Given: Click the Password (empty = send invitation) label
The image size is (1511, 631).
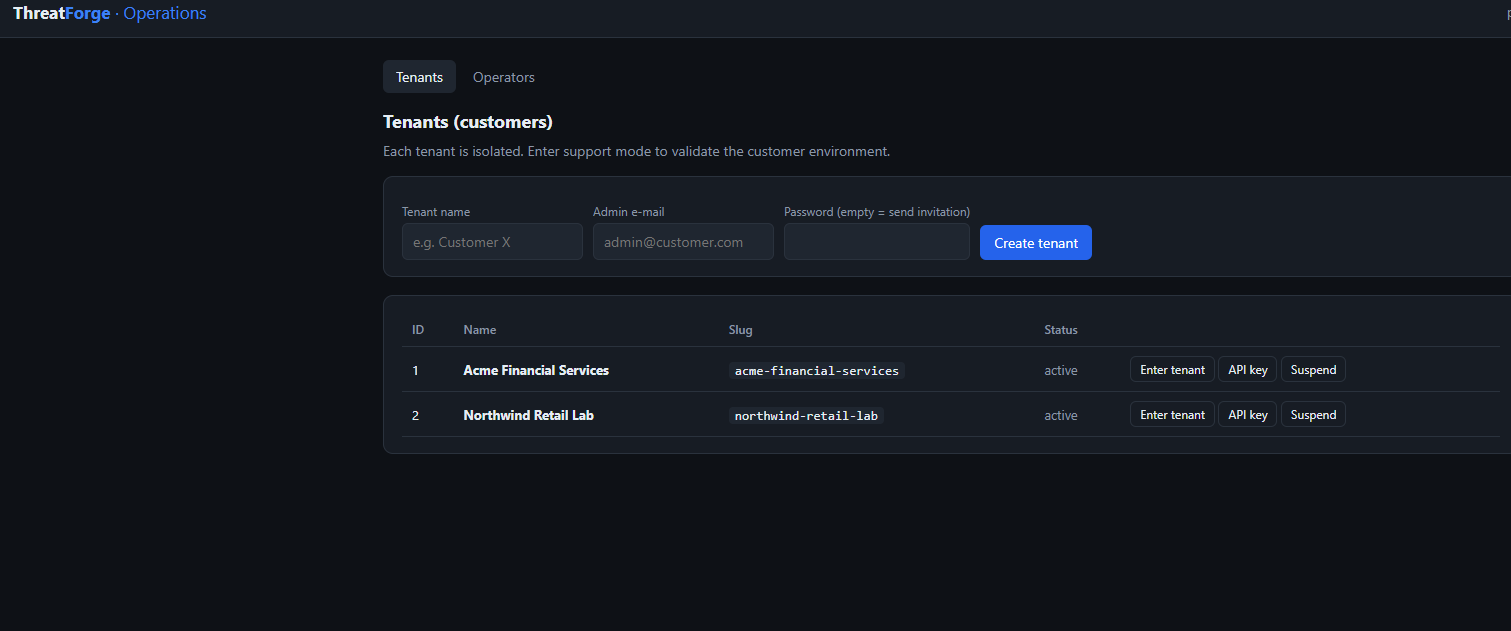Looking at the screenshot, I should point(877,212).
